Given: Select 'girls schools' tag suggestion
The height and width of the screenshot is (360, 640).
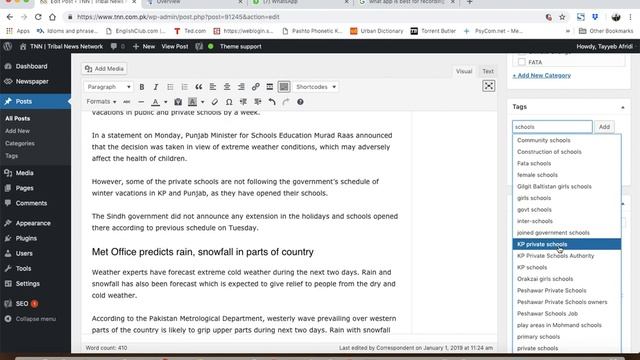Looking at the screenshot, I should [567, 198].
